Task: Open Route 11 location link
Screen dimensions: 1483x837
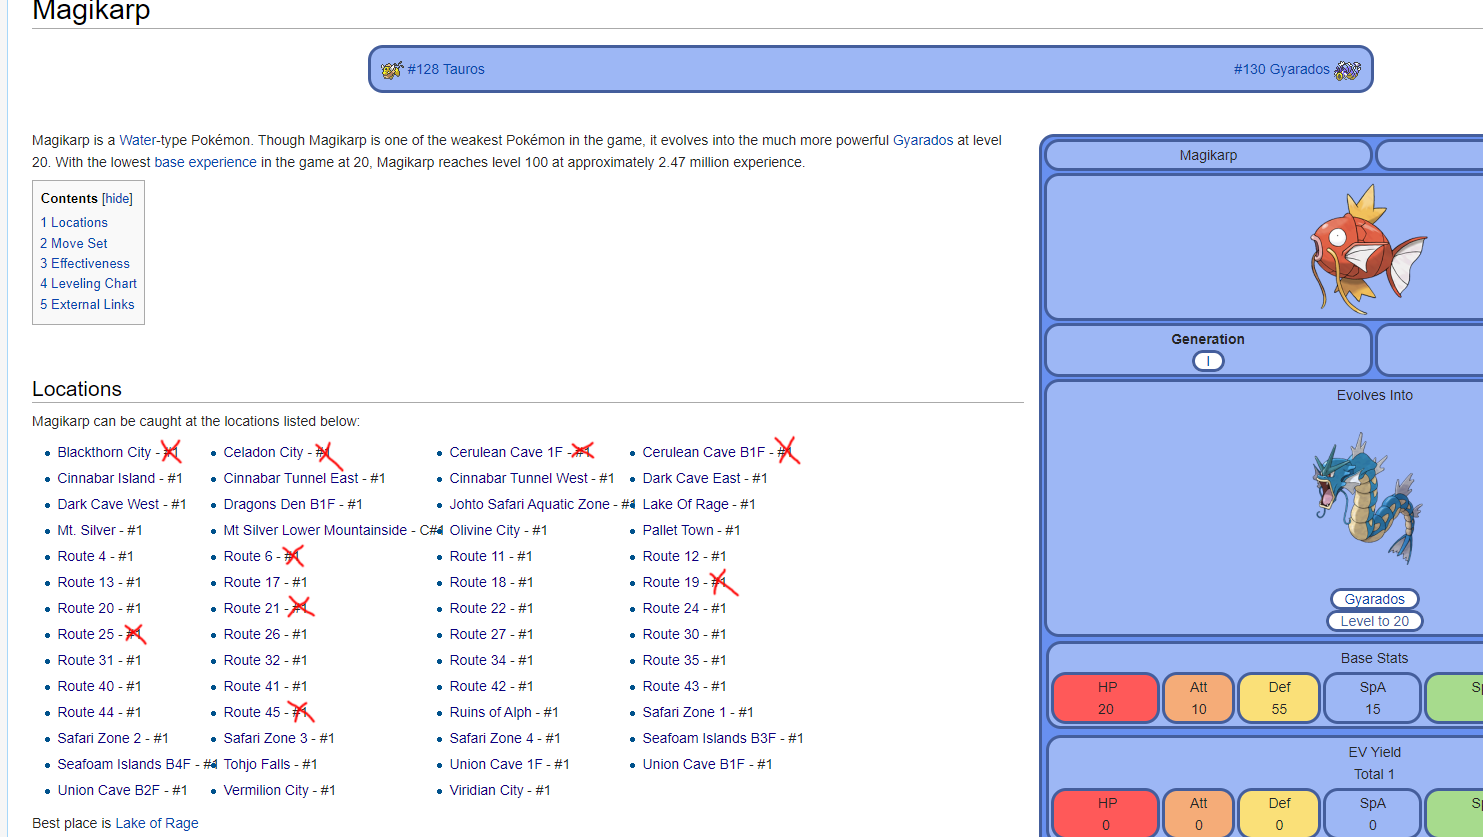Action: click(477, 556)
